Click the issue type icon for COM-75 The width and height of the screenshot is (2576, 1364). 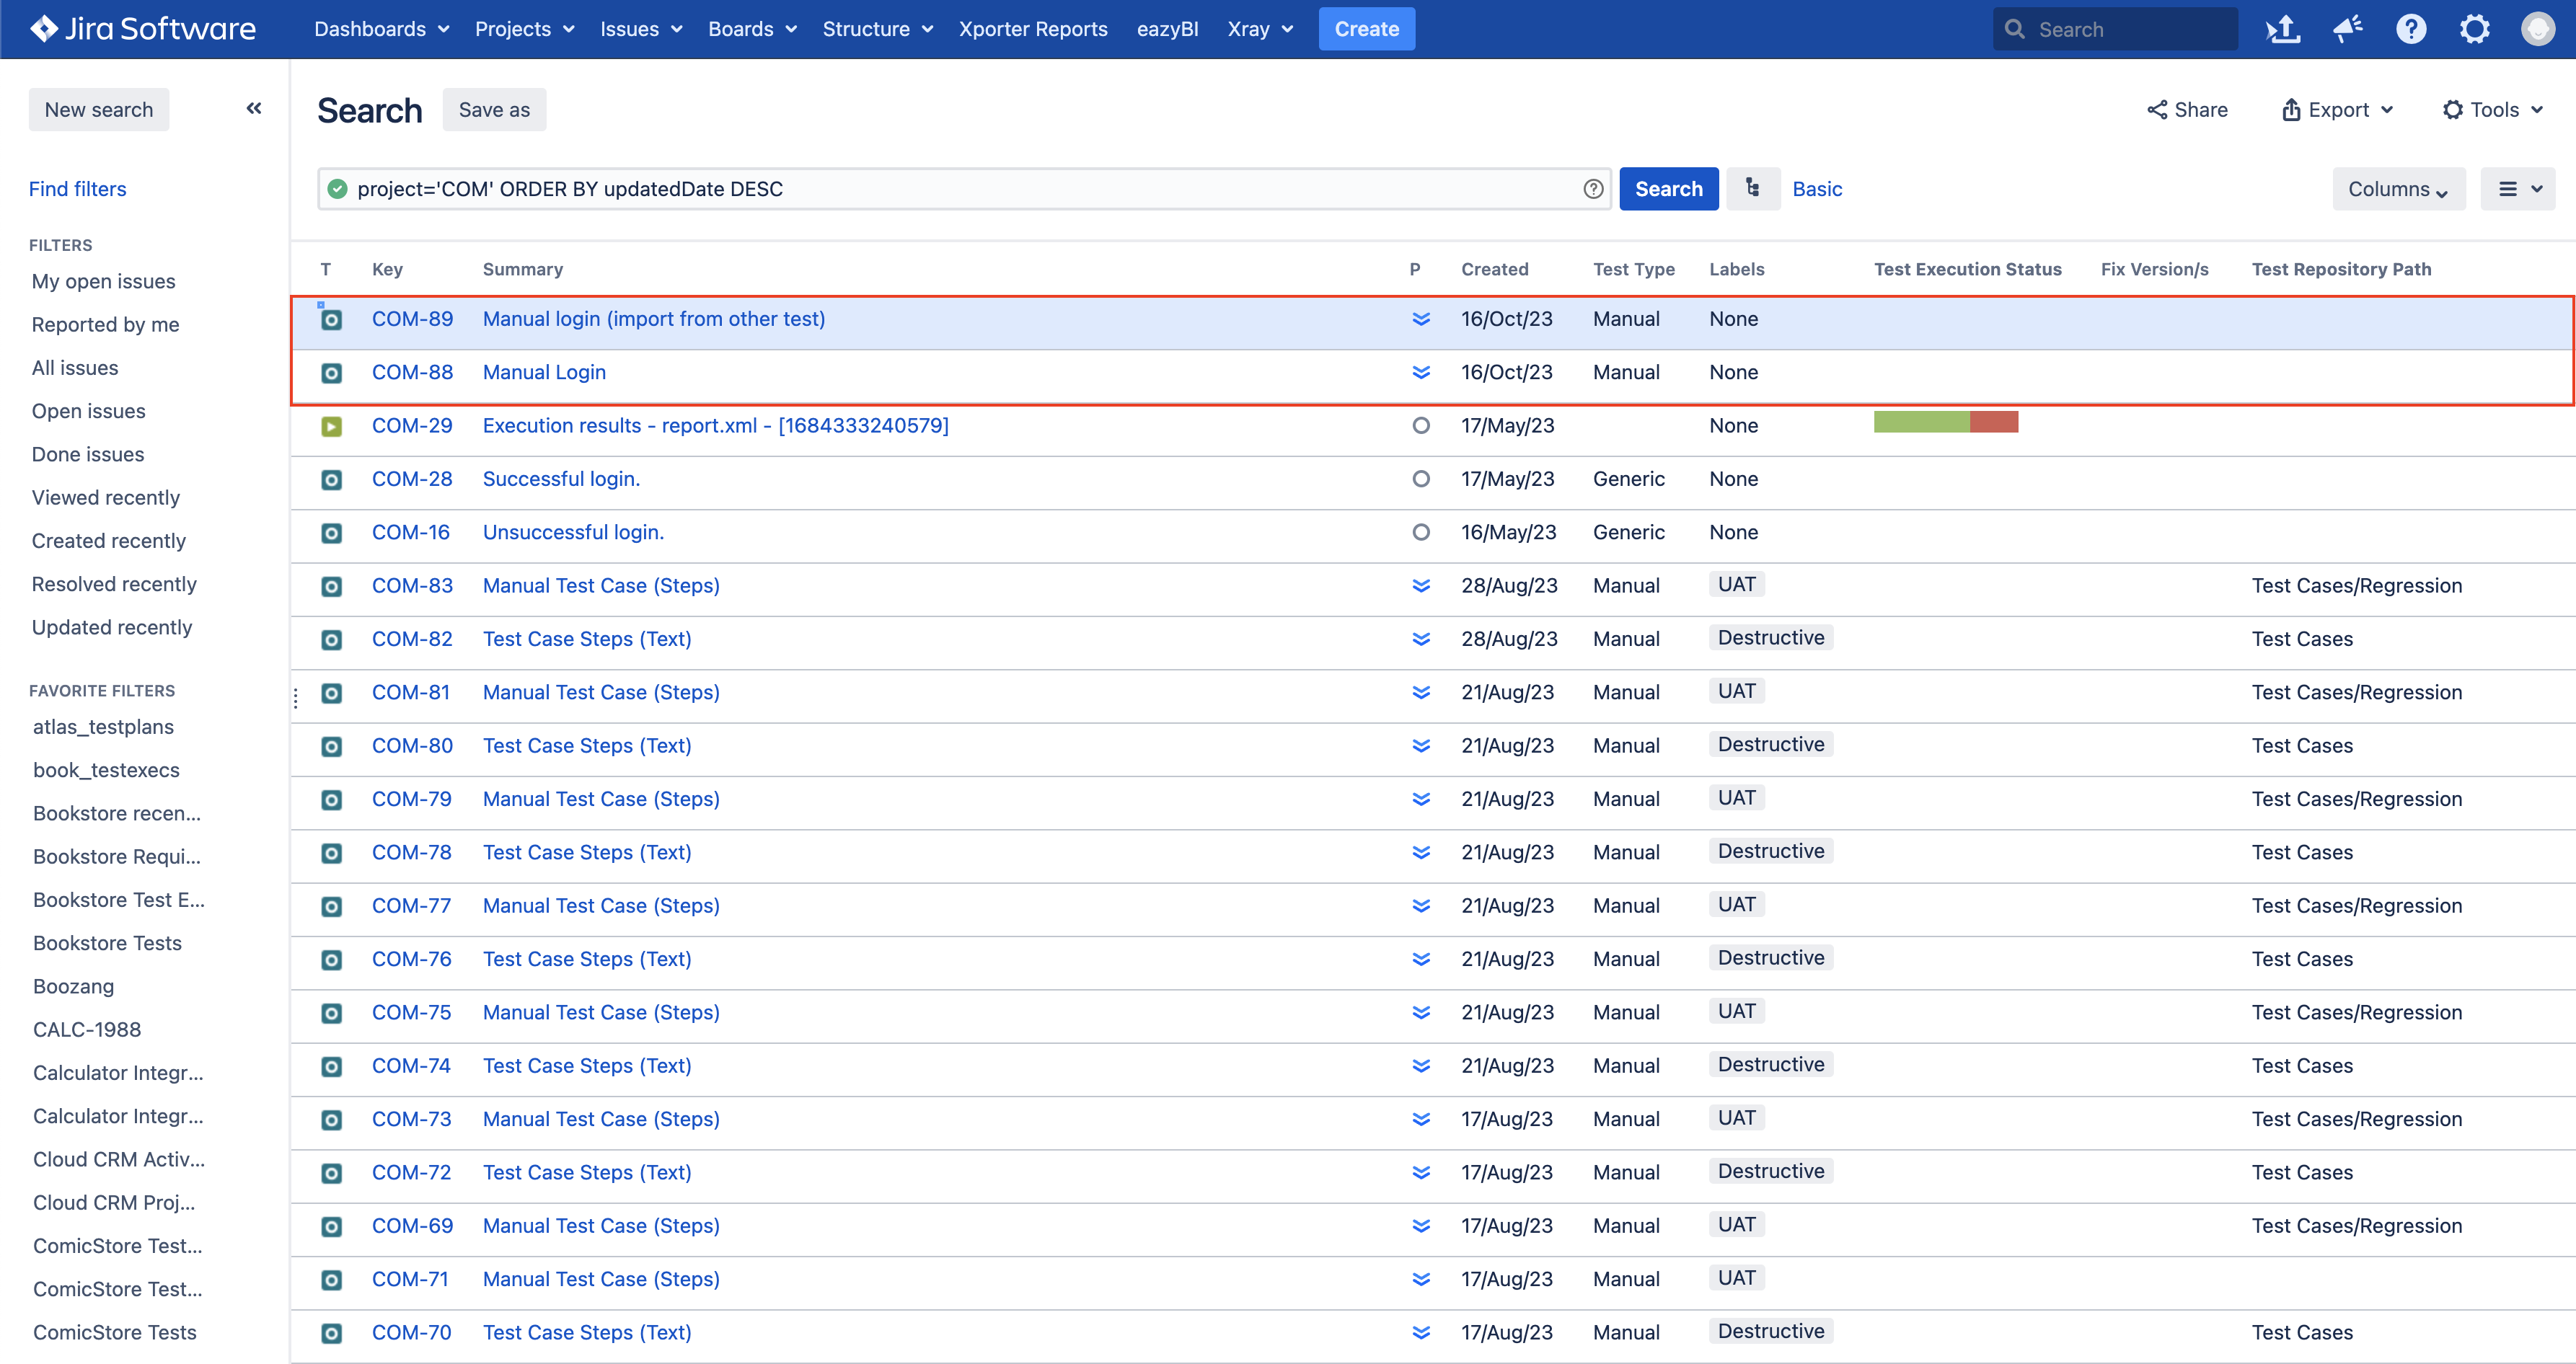pyautogui.click(x=331, y=1013)
